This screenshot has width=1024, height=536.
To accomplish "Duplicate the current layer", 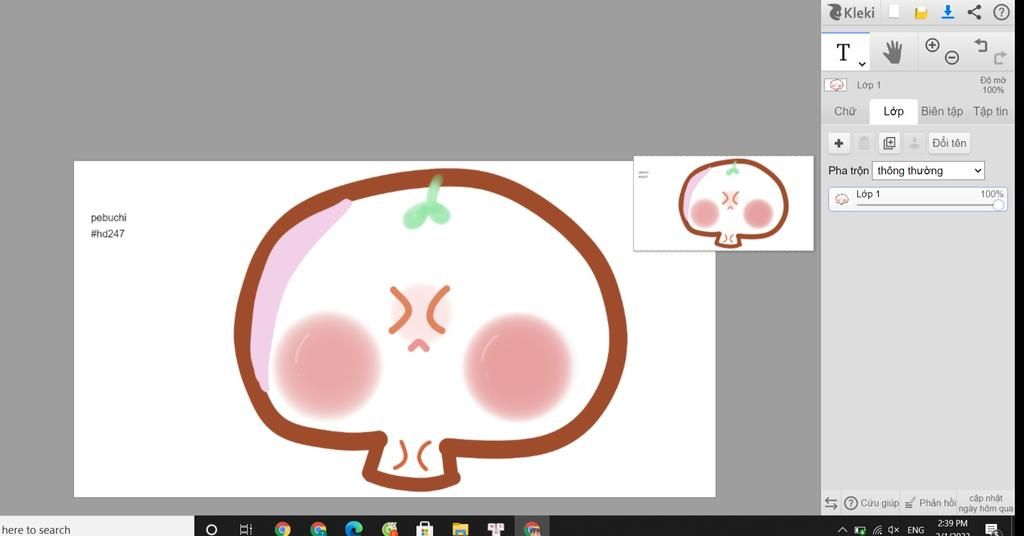I will pyautogui.click(x=889, y=143).
